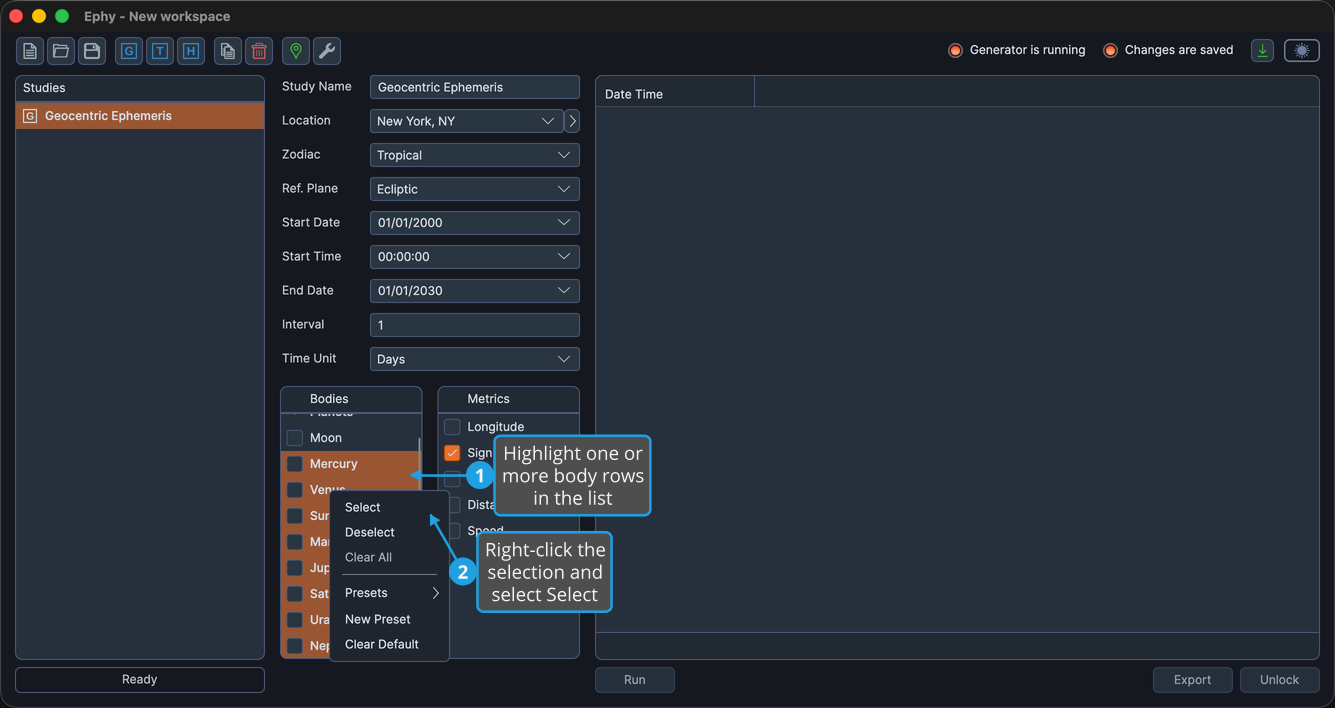Tick the Jupiter row checkbox
1335x708 pixels.
pyautogui.click(x=295, y=568)
